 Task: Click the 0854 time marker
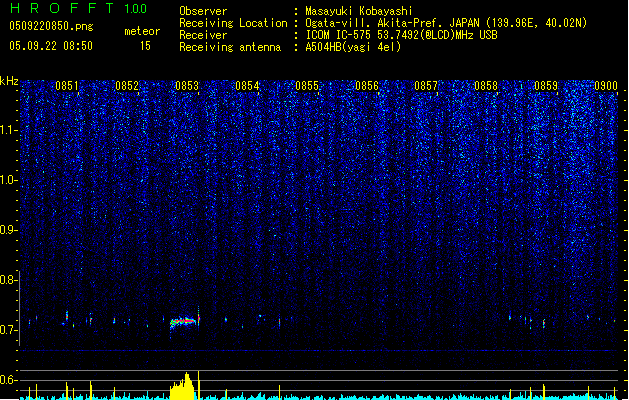coord(247,86)
